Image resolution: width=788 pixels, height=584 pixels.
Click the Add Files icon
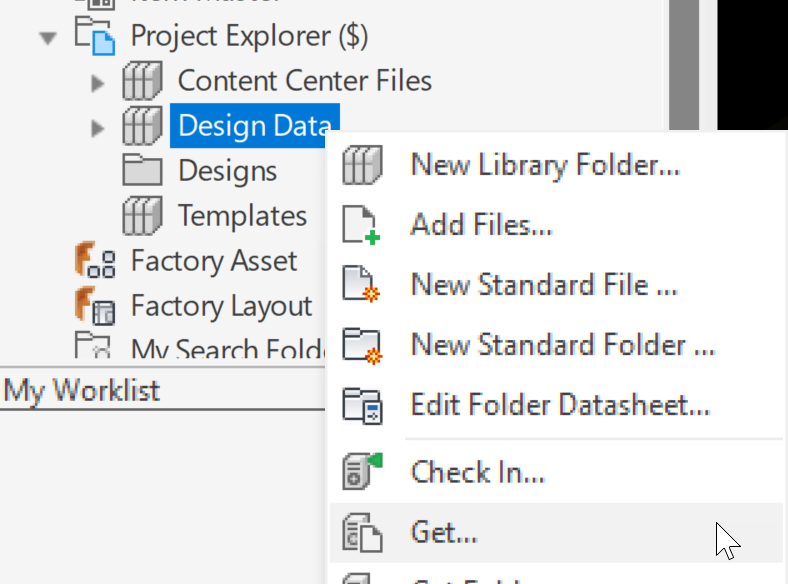(362, 225)
